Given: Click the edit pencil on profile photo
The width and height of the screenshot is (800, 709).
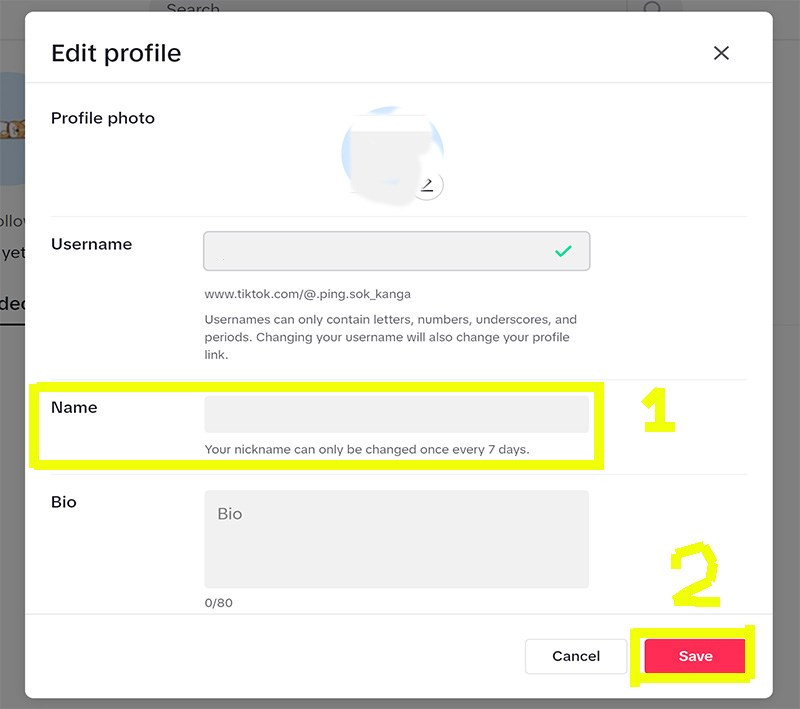Looking at the screenshot, I should 428,185.
